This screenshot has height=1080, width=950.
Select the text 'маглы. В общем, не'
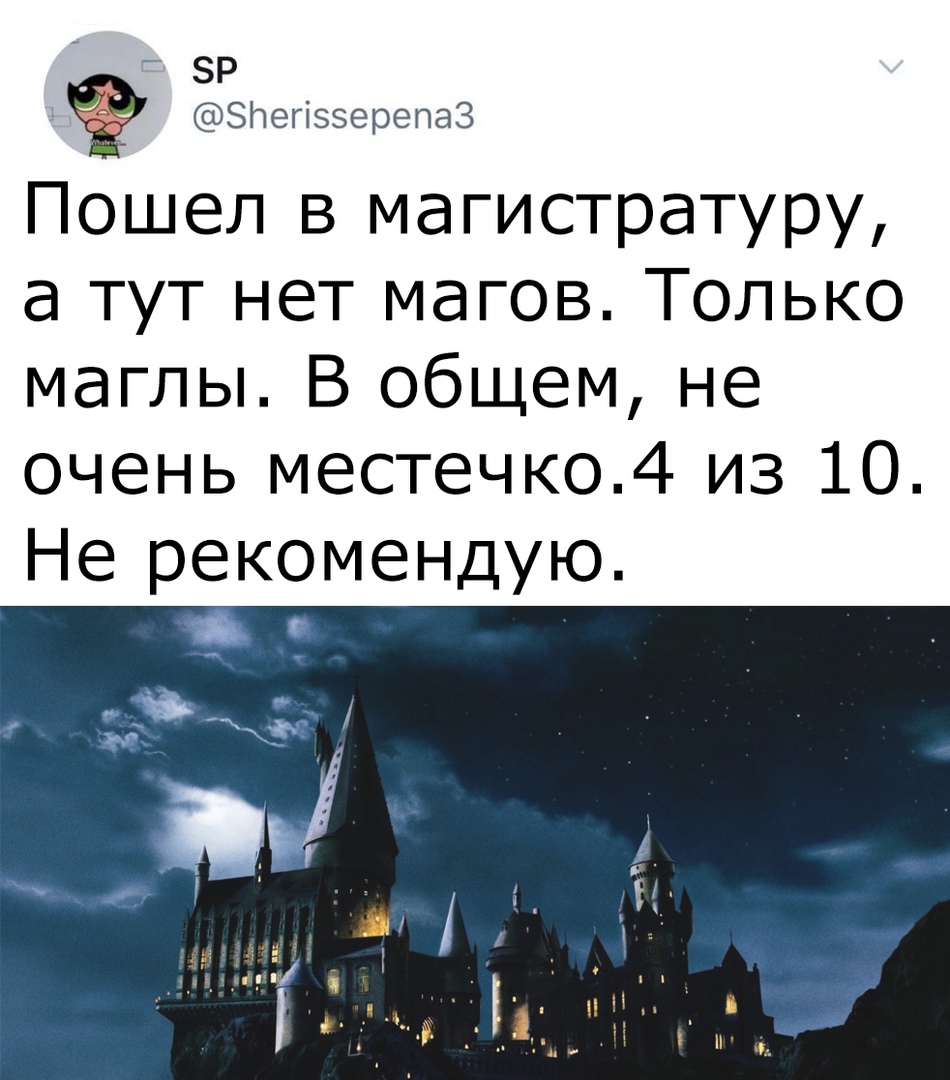[391, 384]
